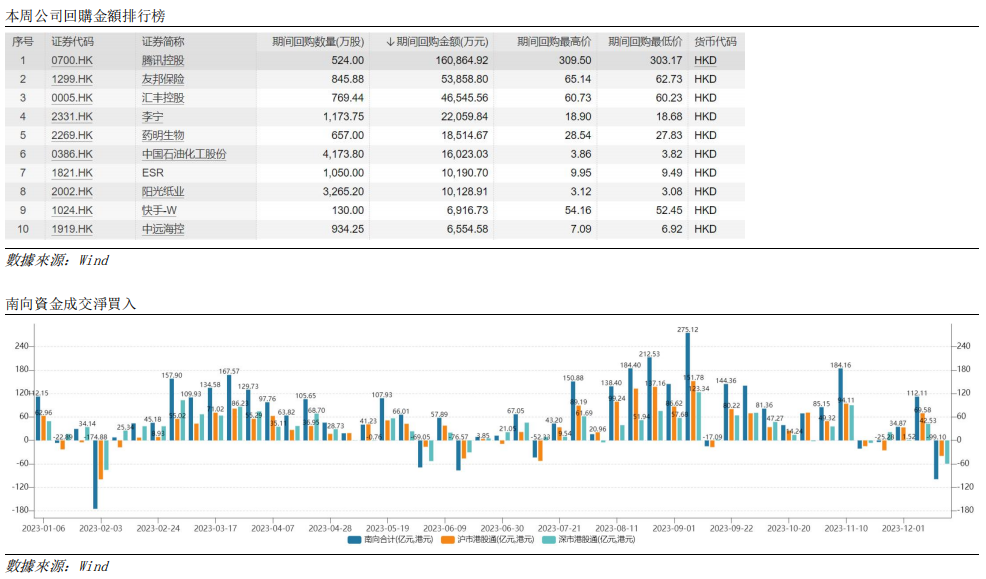Toggle 沪市港股通 orange legend swatch
The width and height of the screenshot is (986, 579).
tap(448, 540)
